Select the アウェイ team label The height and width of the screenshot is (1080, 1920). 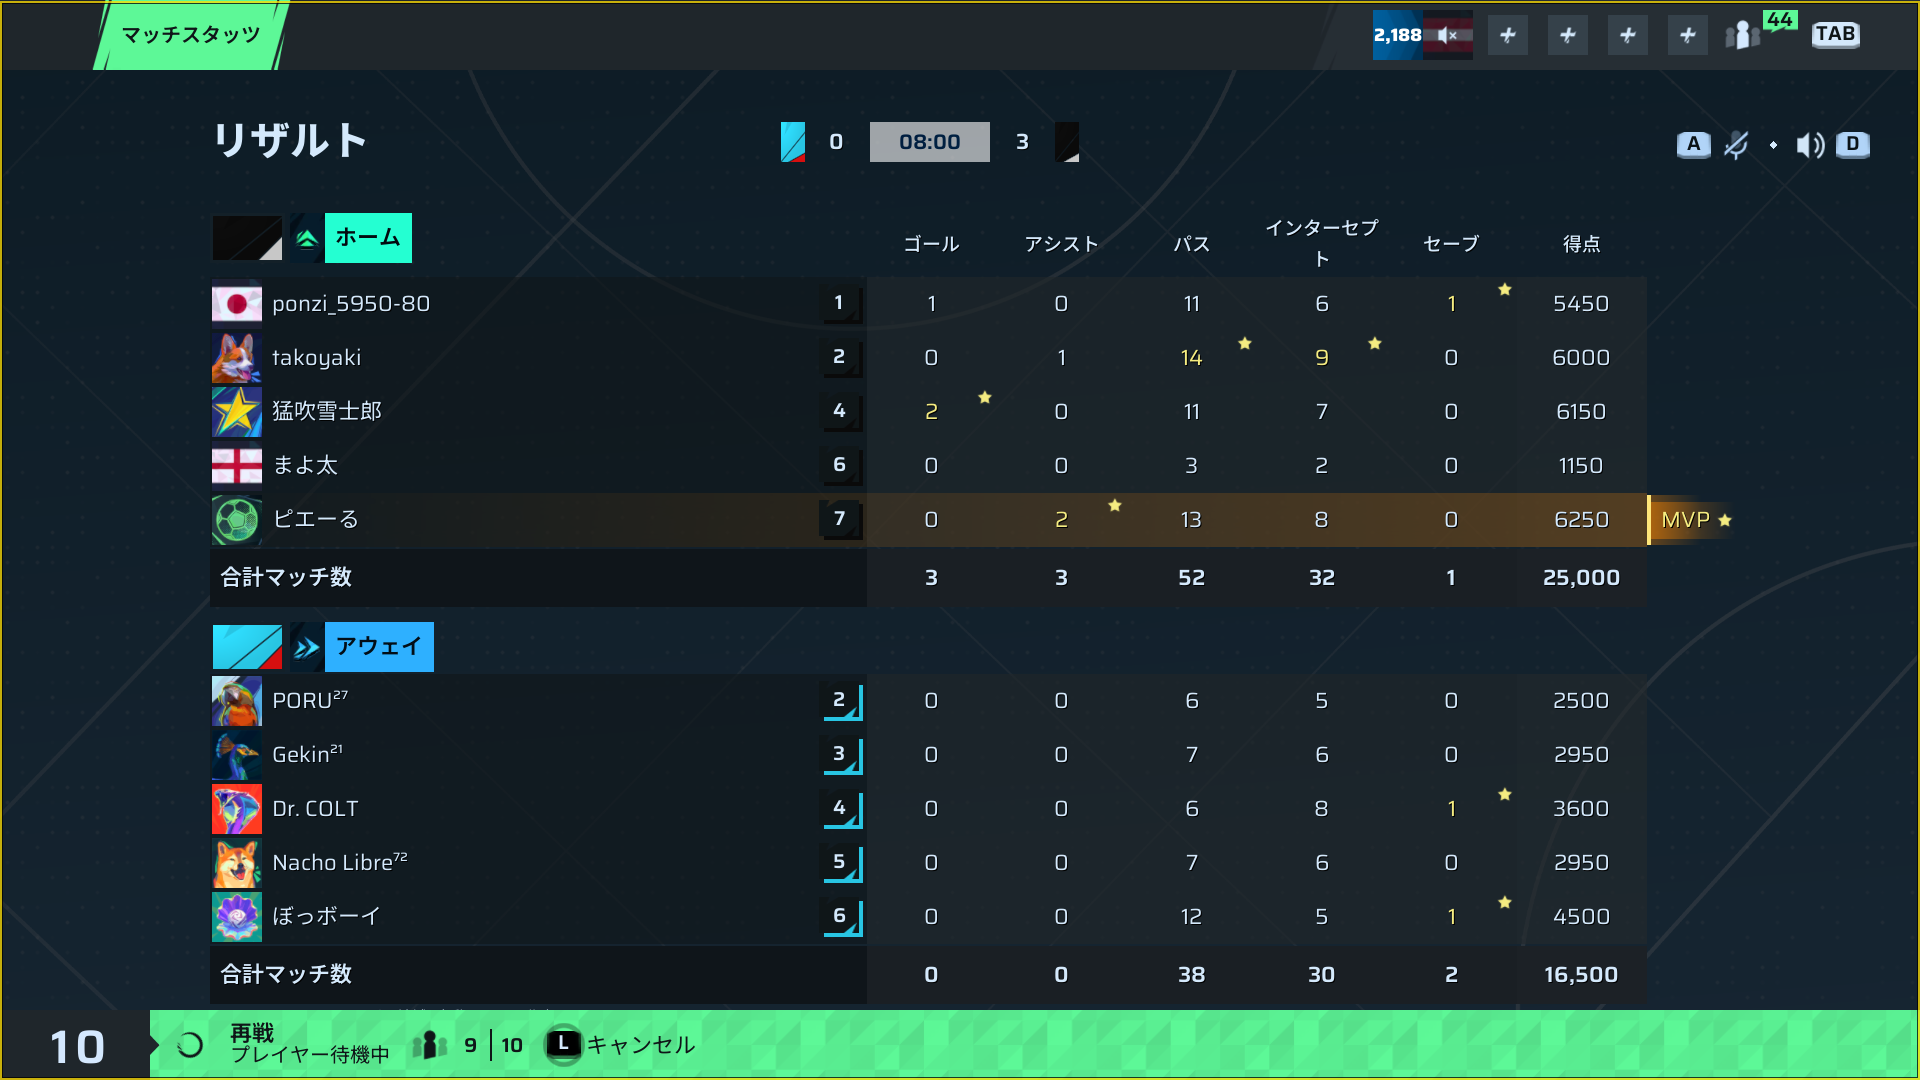point(379,647)
